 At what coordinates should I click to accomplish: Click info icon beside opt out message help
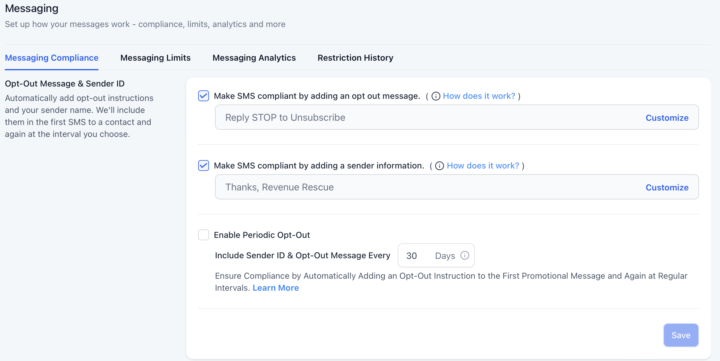tap(436, 96)
